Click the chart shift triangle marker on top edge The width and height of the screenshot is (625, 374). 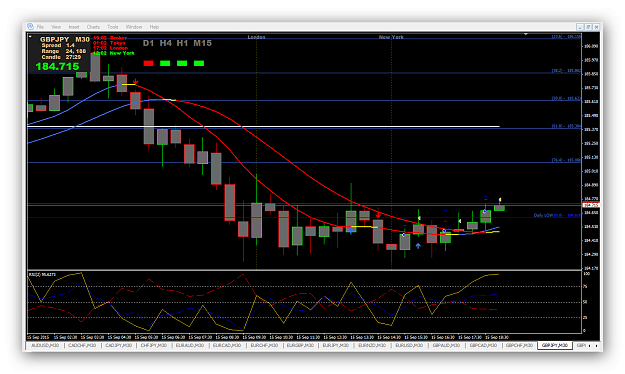click(526, 34)
